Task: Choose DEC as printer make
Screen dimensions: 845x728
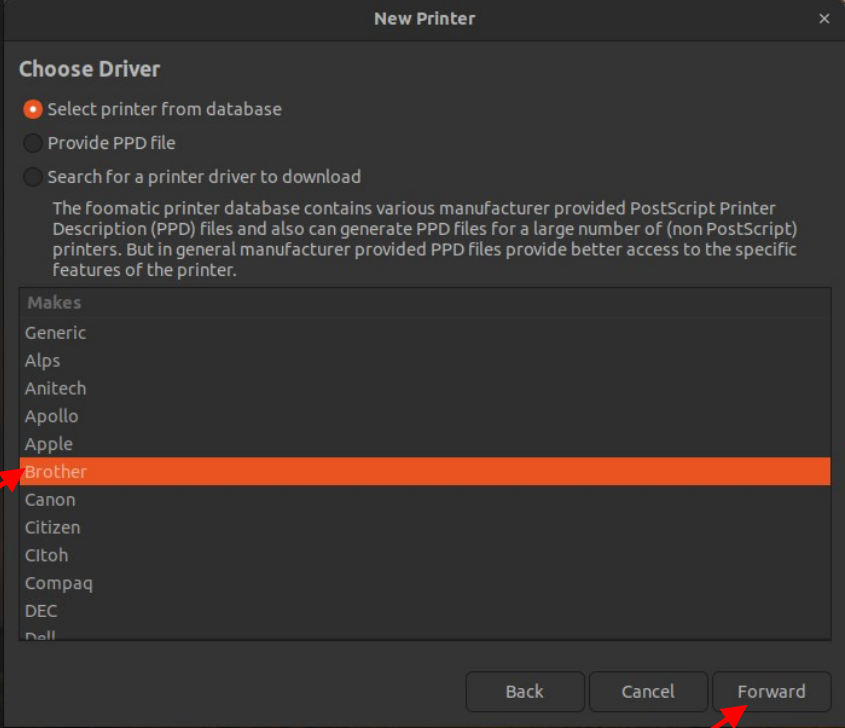Action: [x=41, y=611]
